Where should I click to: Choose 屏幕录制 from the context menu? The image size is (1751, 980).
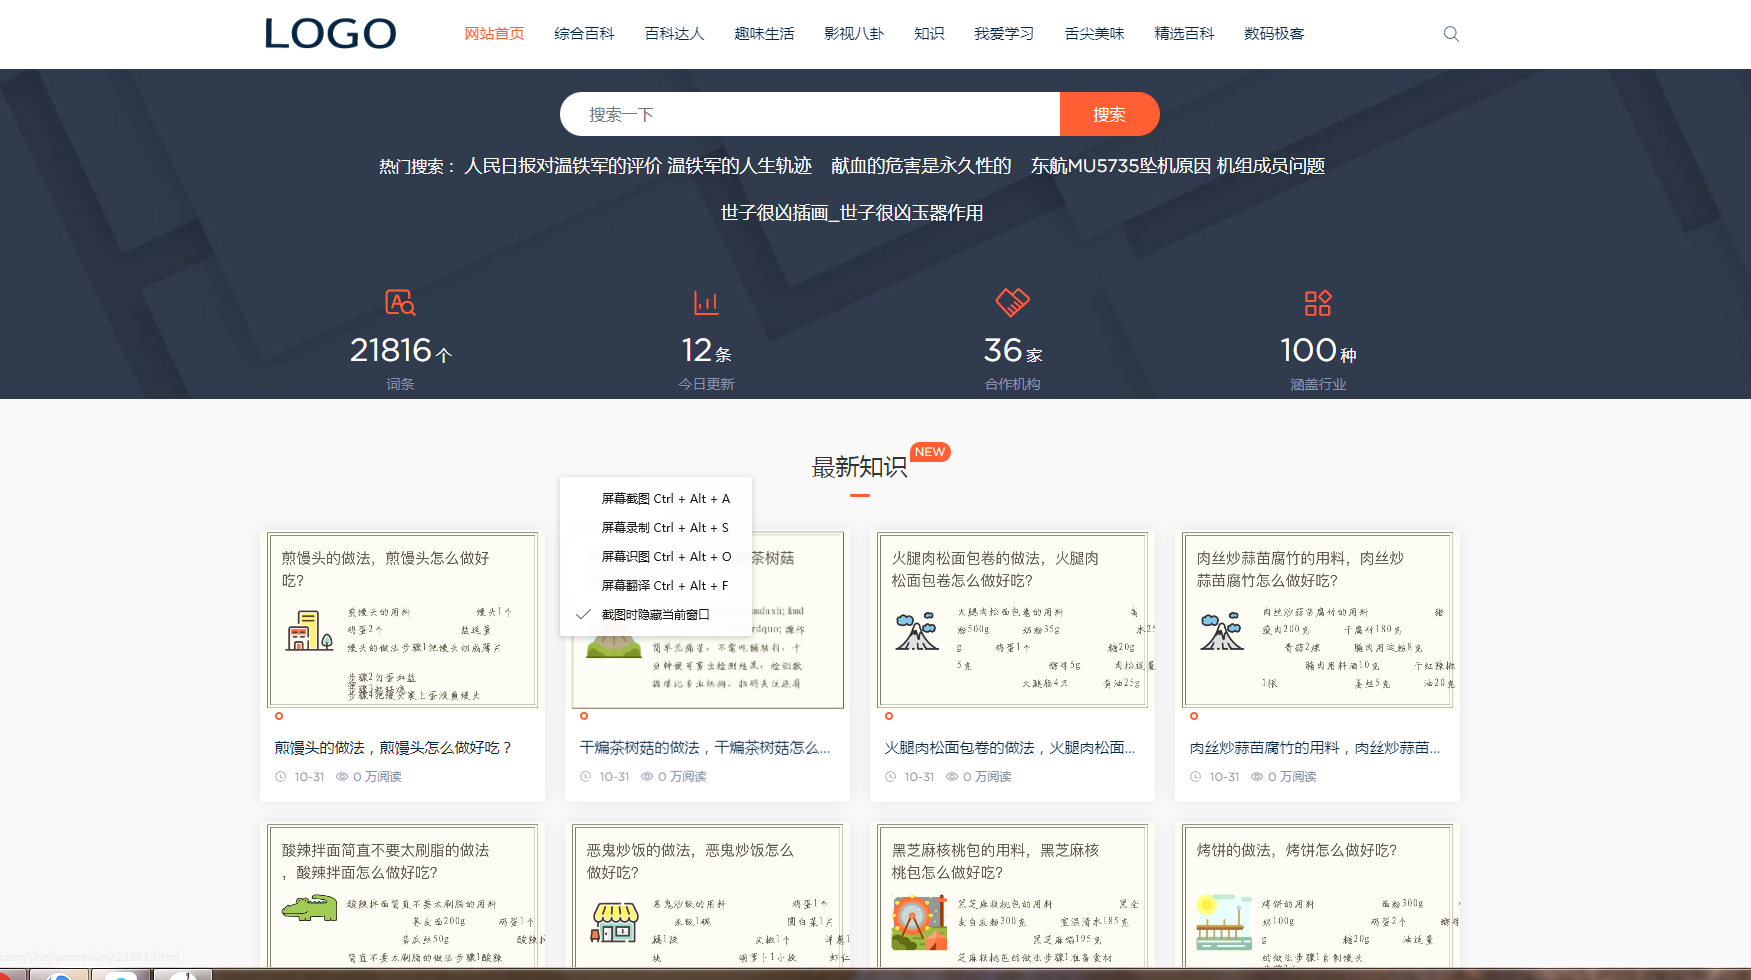(x=665, y=528)
